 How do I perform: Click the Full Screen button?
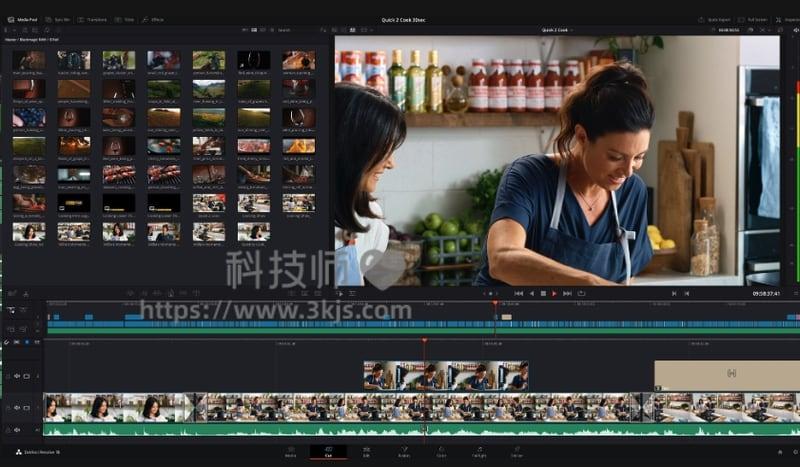753,19
